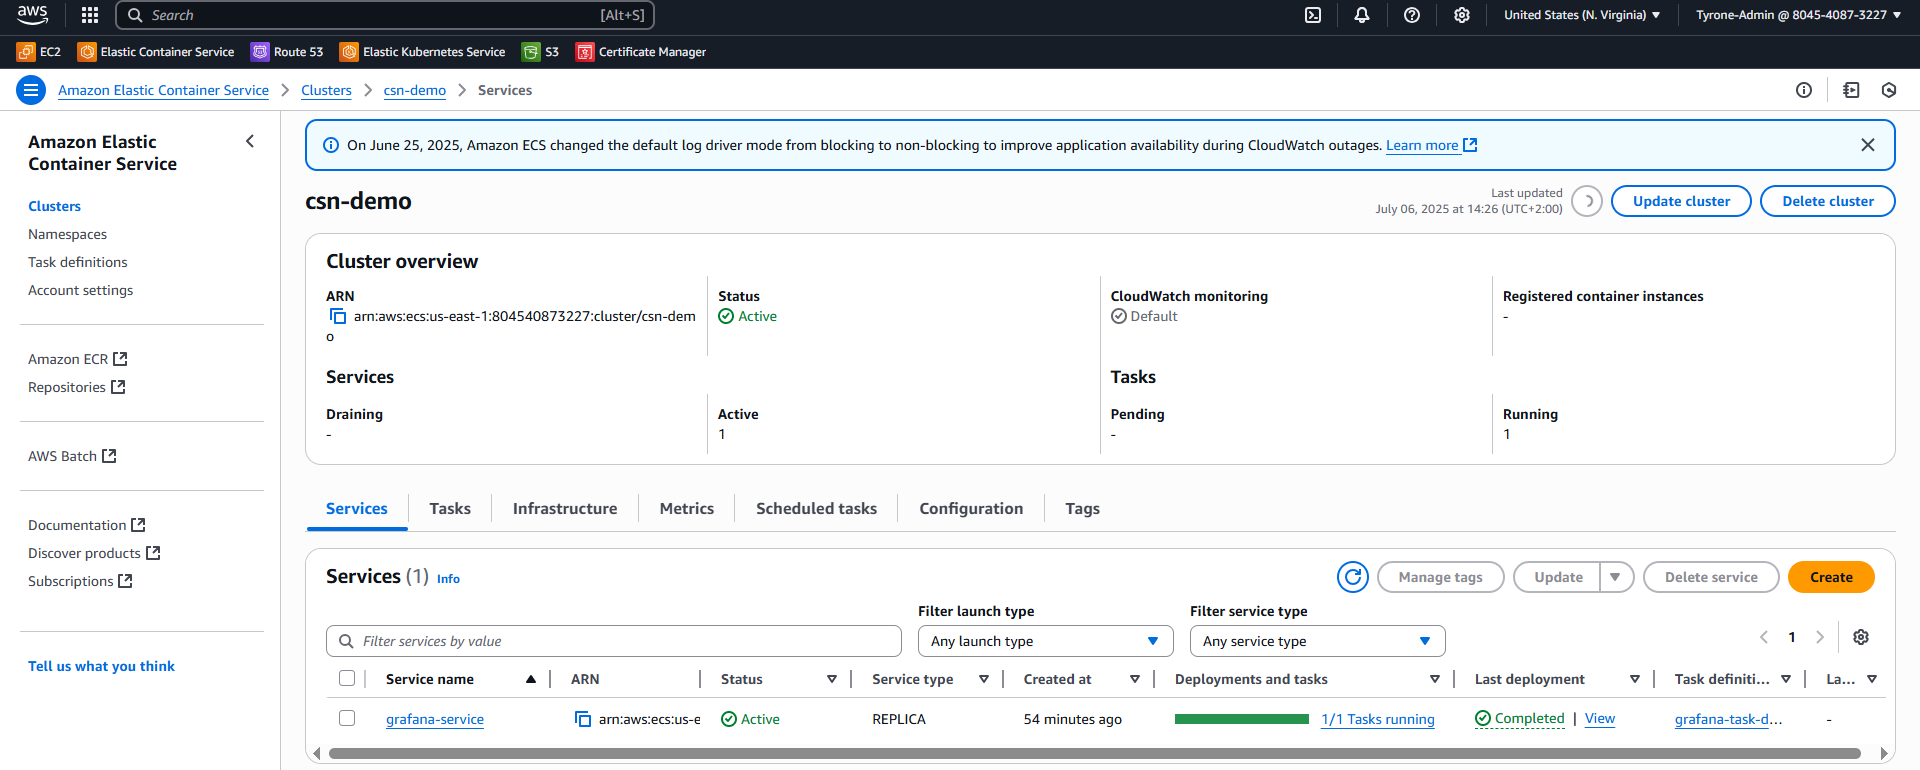
Task: Copy the grafana-service ARN
Action: pyautogui.click(x=583, y=719)
